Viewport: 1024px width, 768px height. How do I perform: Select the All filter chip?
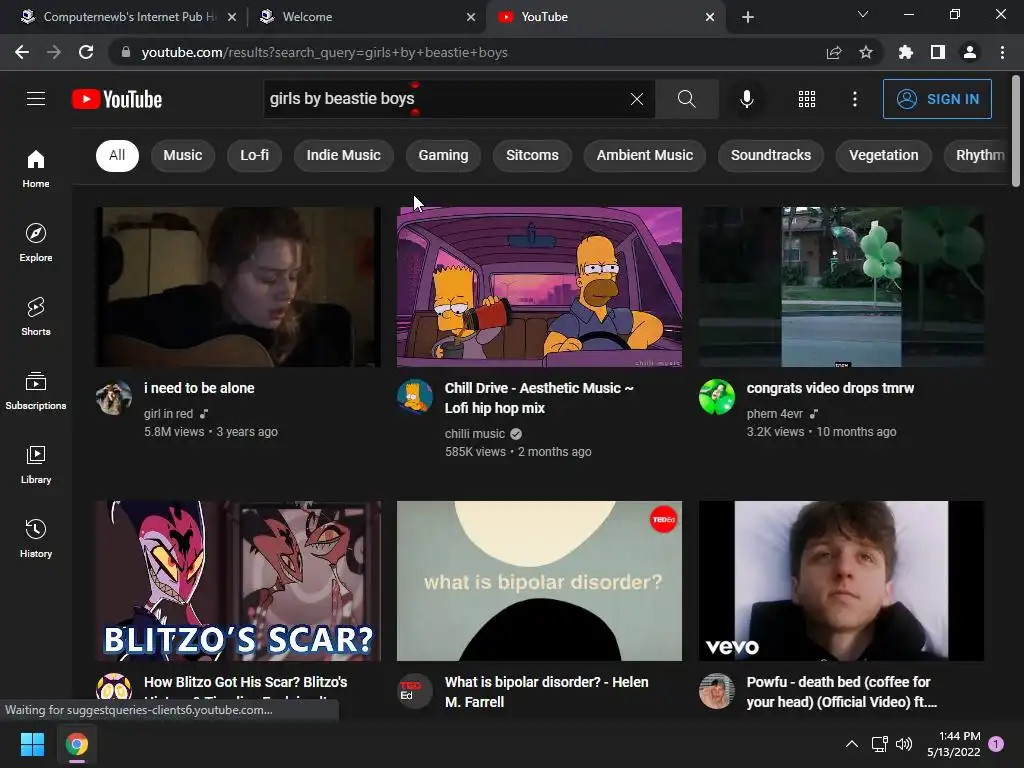coord(117,155)
